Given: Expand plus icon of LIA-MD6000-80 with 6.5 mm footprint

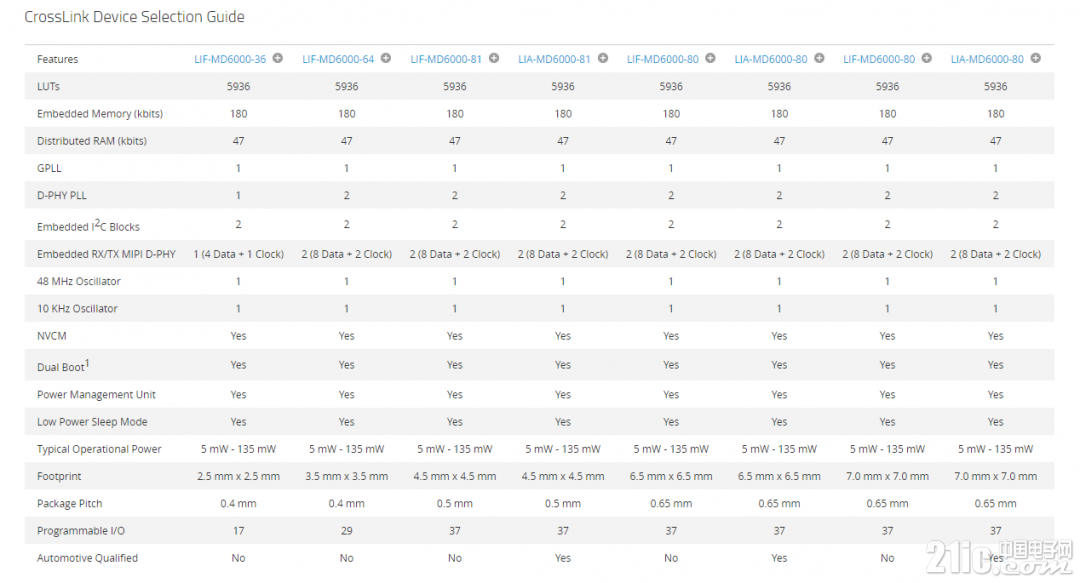Looking at the screenshot, I should [819, 59].
